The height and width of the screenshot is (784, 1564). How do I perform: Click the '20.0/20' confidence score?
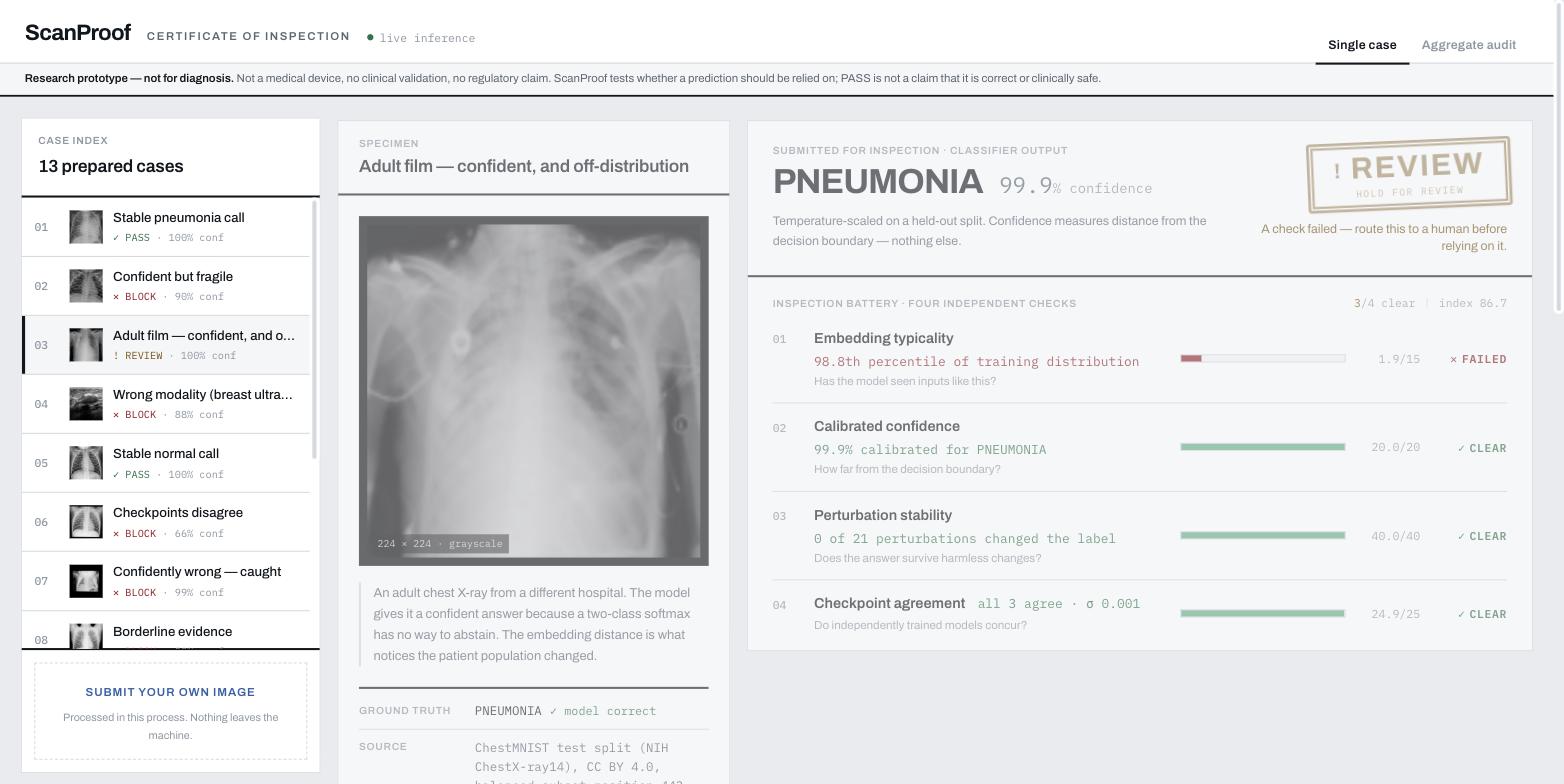[1395, 448]
